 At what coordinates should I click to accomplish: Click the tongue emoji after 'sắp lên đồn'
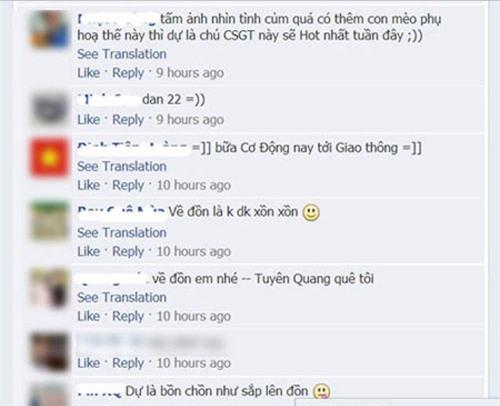point(322,392)
